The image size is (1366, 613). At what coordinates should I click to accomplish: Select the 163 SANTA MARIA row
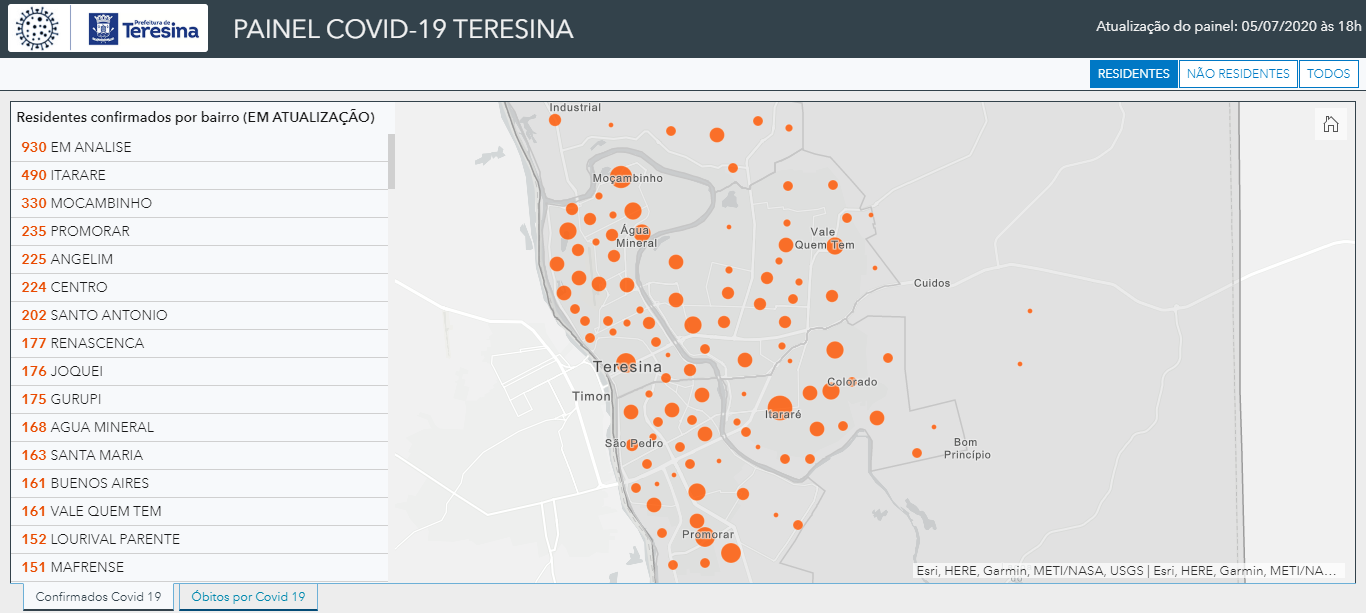(199, 455)
